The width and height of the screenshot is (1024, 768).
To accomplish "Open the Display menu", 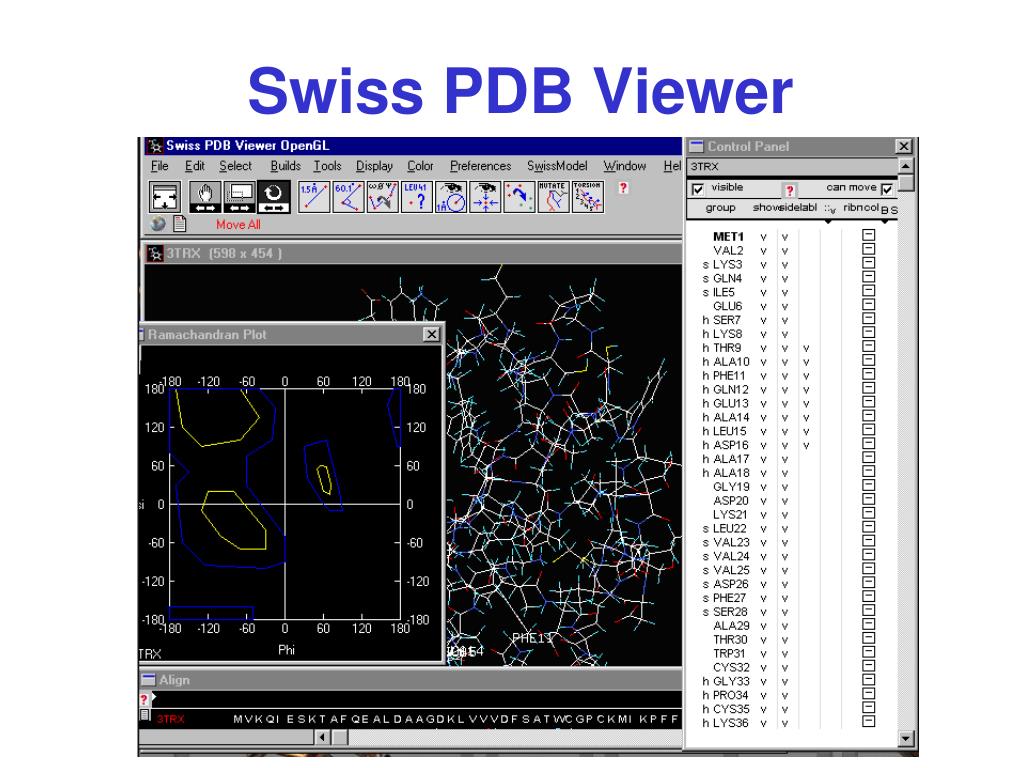I will pos(374,166).
